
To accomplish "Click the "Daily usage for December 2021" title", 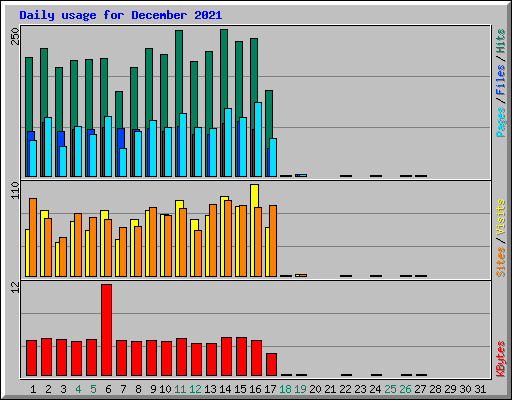I will [121, 15].
